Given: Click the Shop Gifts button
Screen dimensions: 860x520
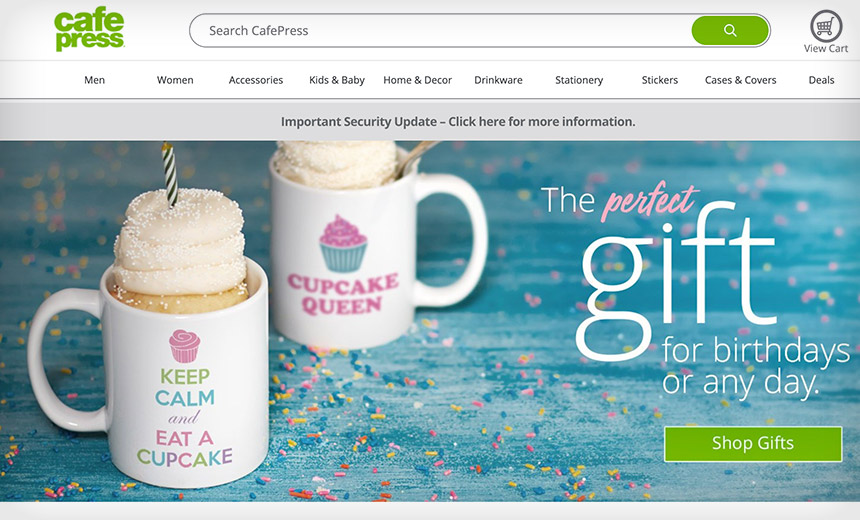Looking at the screenshot, I should pyautogui.click(x=753, y=443).
